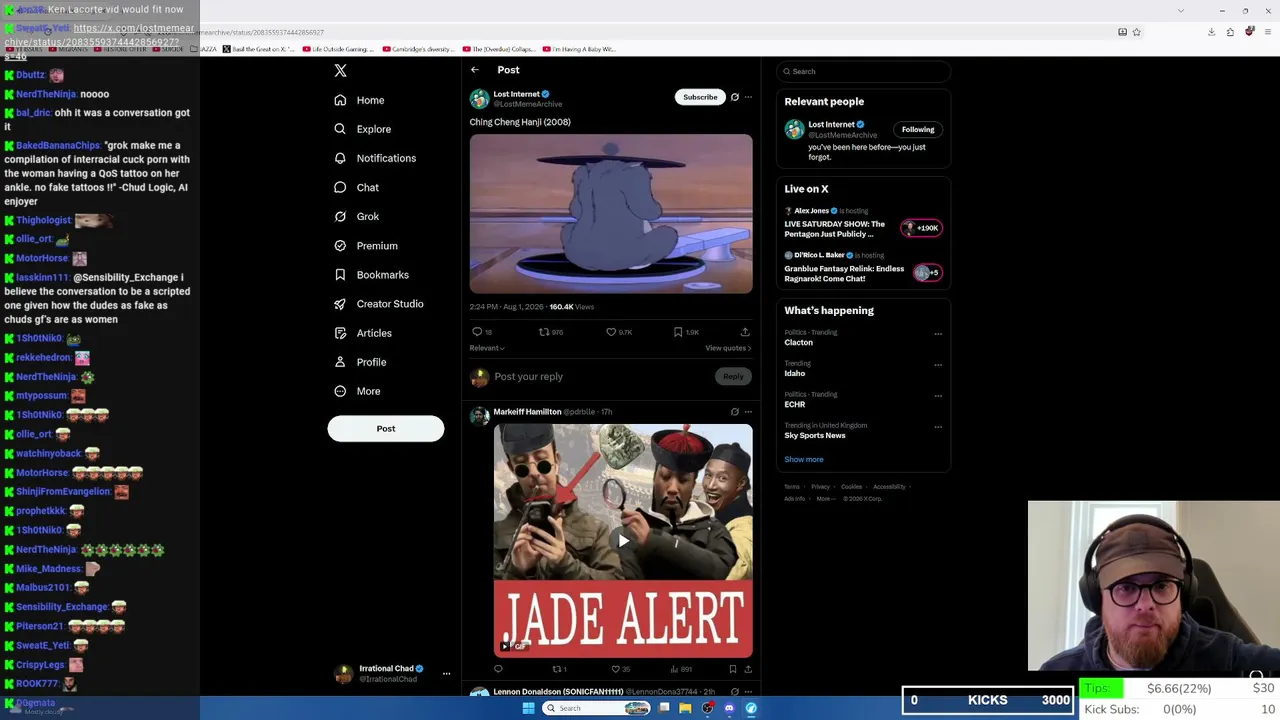Share Markeiff Hamilton's reply
Image resolution: width=1280 pixels, height=720 pixels.
748,669
